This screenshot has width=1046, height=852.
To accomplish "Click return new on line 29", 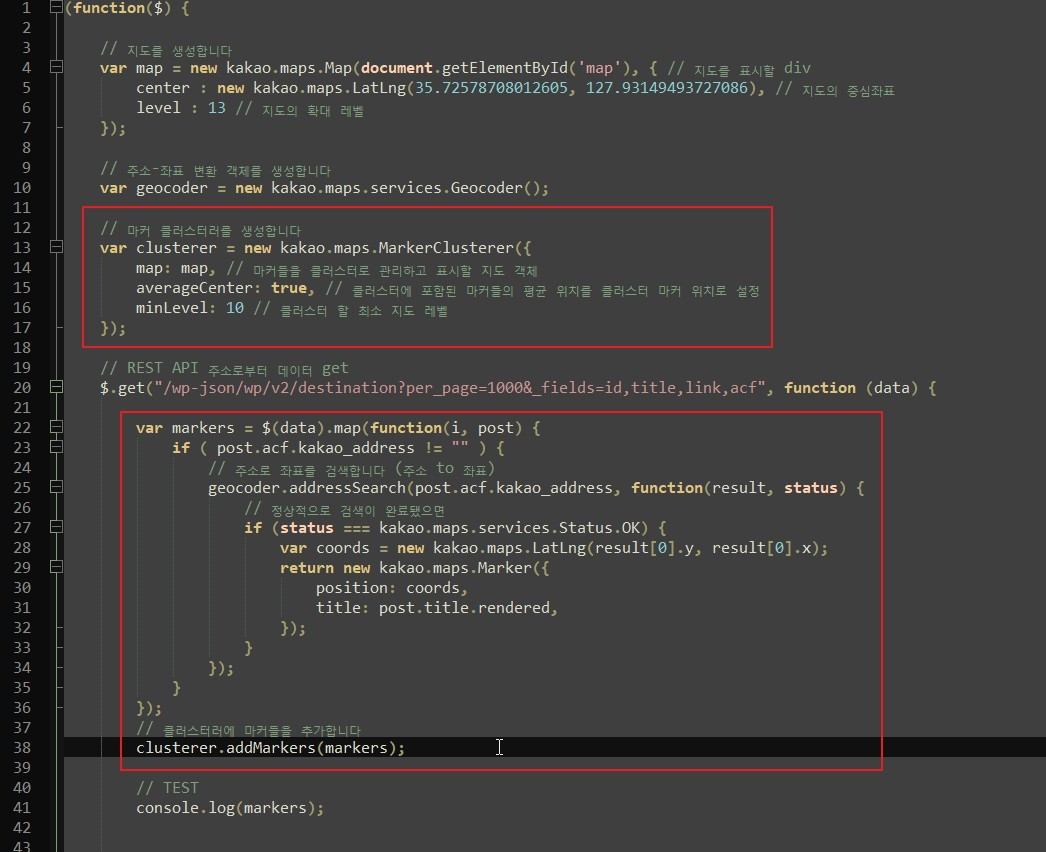I will [325, 568].
